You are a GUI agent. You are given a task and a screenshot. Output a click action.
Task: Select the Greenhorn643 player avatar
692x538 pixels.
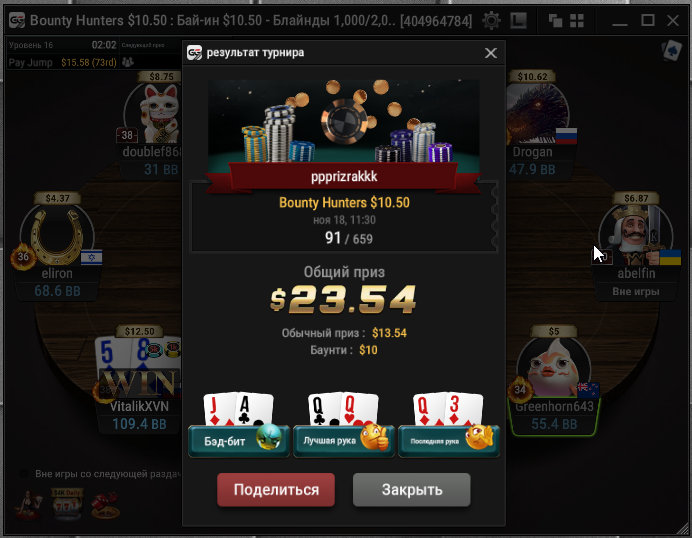point(553,369)
